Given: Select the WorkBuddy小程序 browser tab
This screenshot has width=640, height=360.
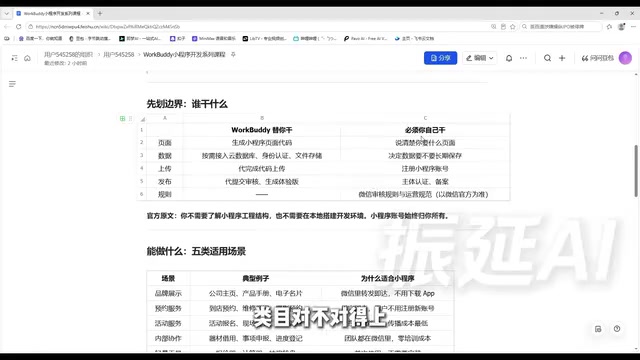Looking at the screenshot, I should pyautogui.click(x=52, y=13).
